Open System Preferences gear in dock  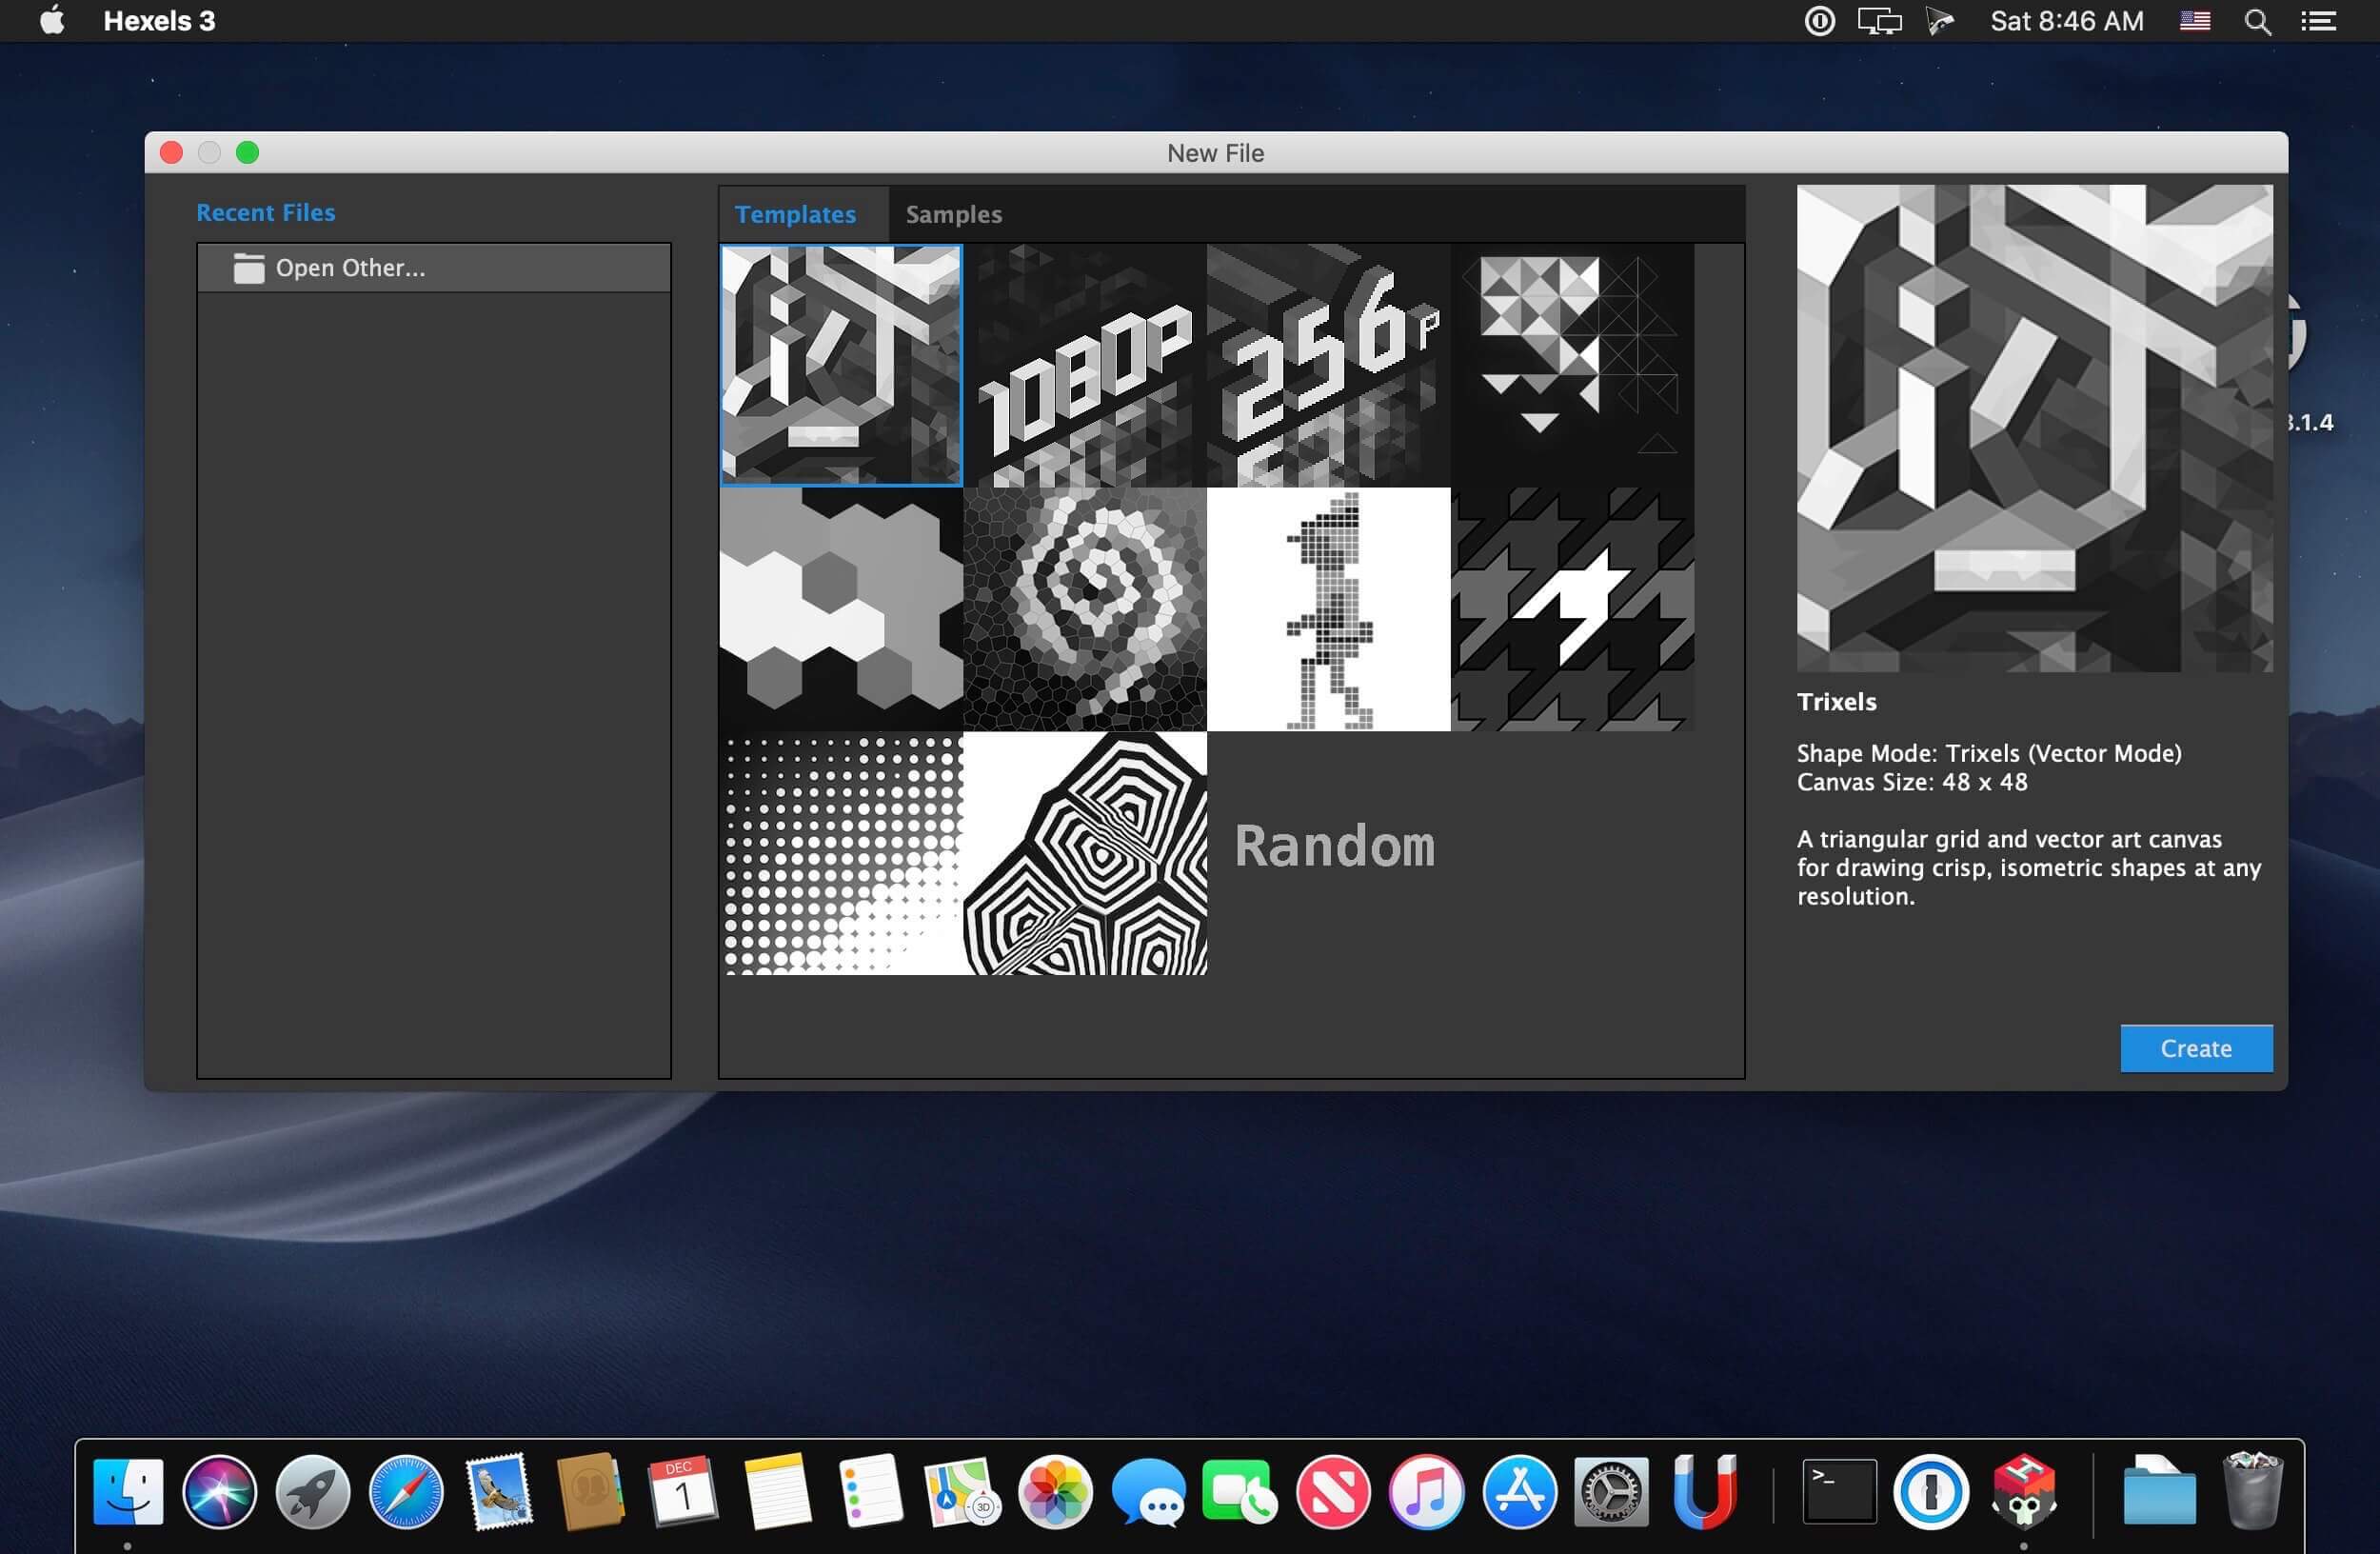pyautogui.click(x=1611, y=1491)
